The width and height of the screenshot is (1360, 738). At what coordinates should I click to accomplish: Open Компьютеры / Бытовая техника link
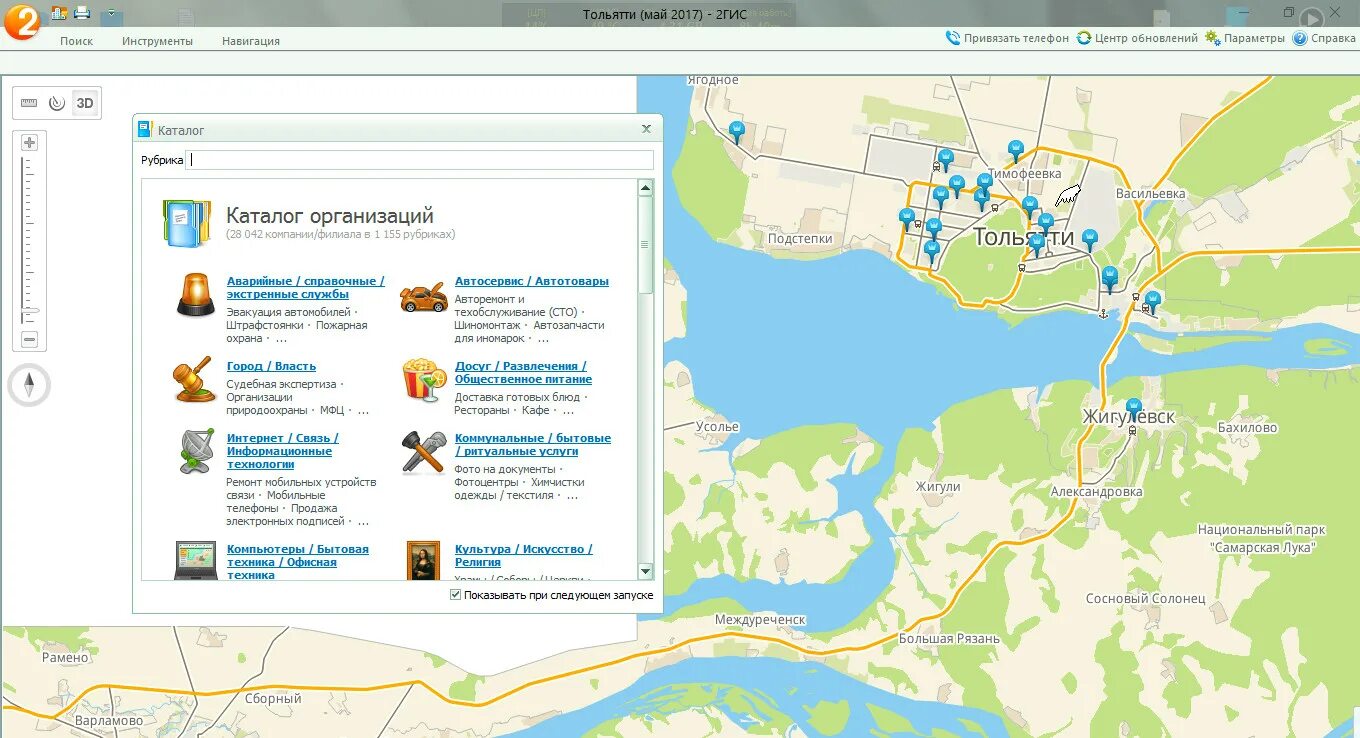click(x=298, y=562)
